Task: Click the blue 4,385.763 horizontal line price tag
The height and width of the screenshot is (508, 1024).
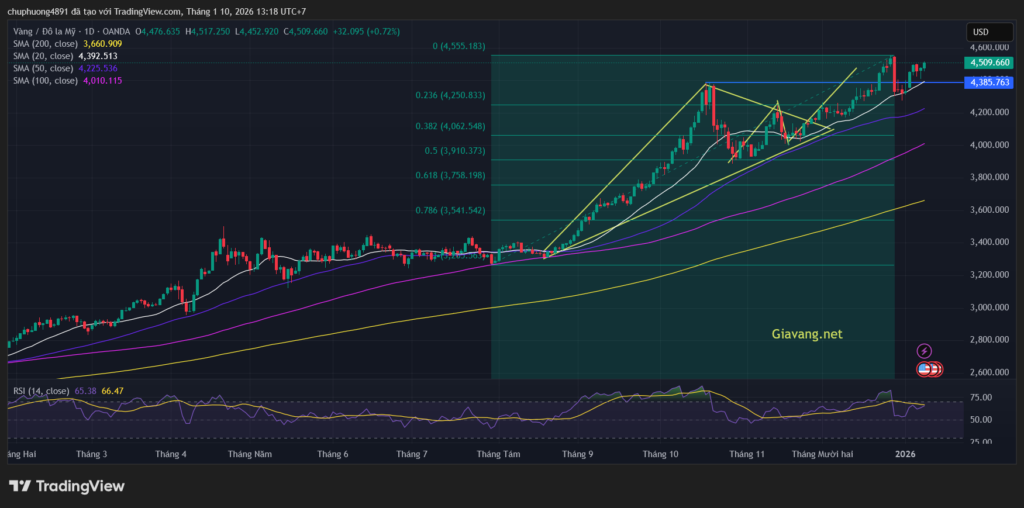Action: [987, 83]
